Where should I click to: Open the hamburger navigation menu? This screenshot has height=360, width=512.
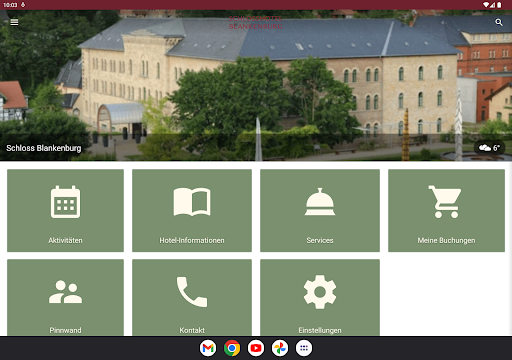(x=14, y=22)
